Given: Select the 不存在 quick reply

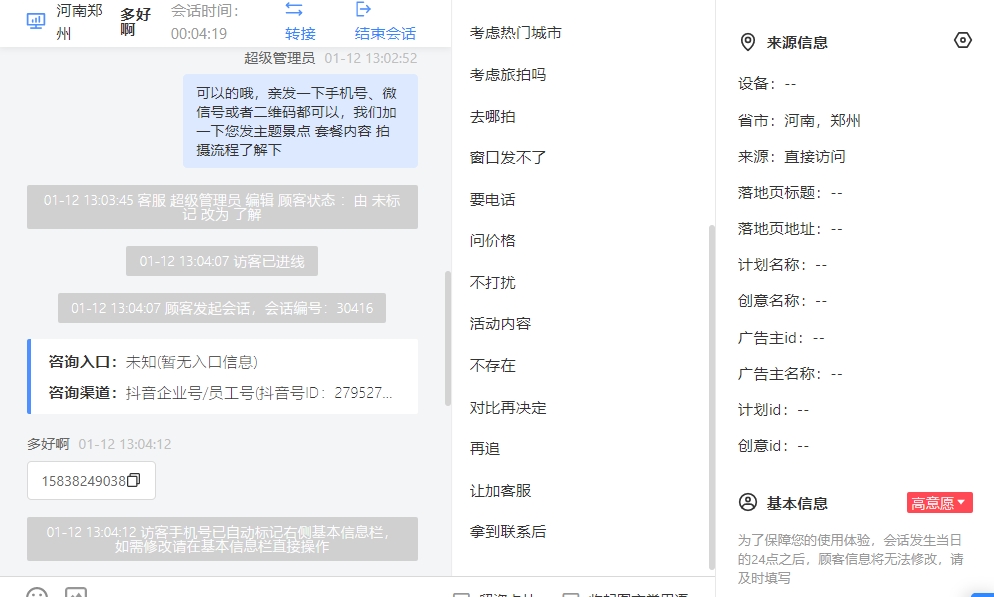Looking at the screenshot, I should [x=493, y=366].
